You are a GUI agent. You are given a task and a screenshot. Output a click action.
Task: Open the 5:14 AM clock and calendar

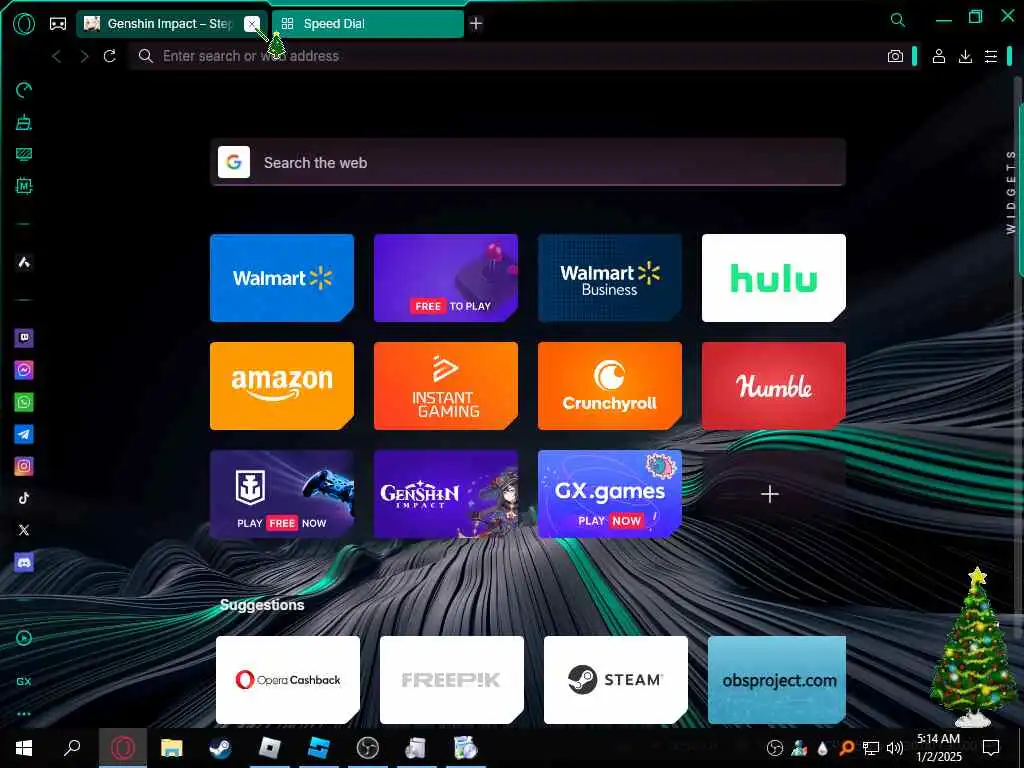coord(939,748)
